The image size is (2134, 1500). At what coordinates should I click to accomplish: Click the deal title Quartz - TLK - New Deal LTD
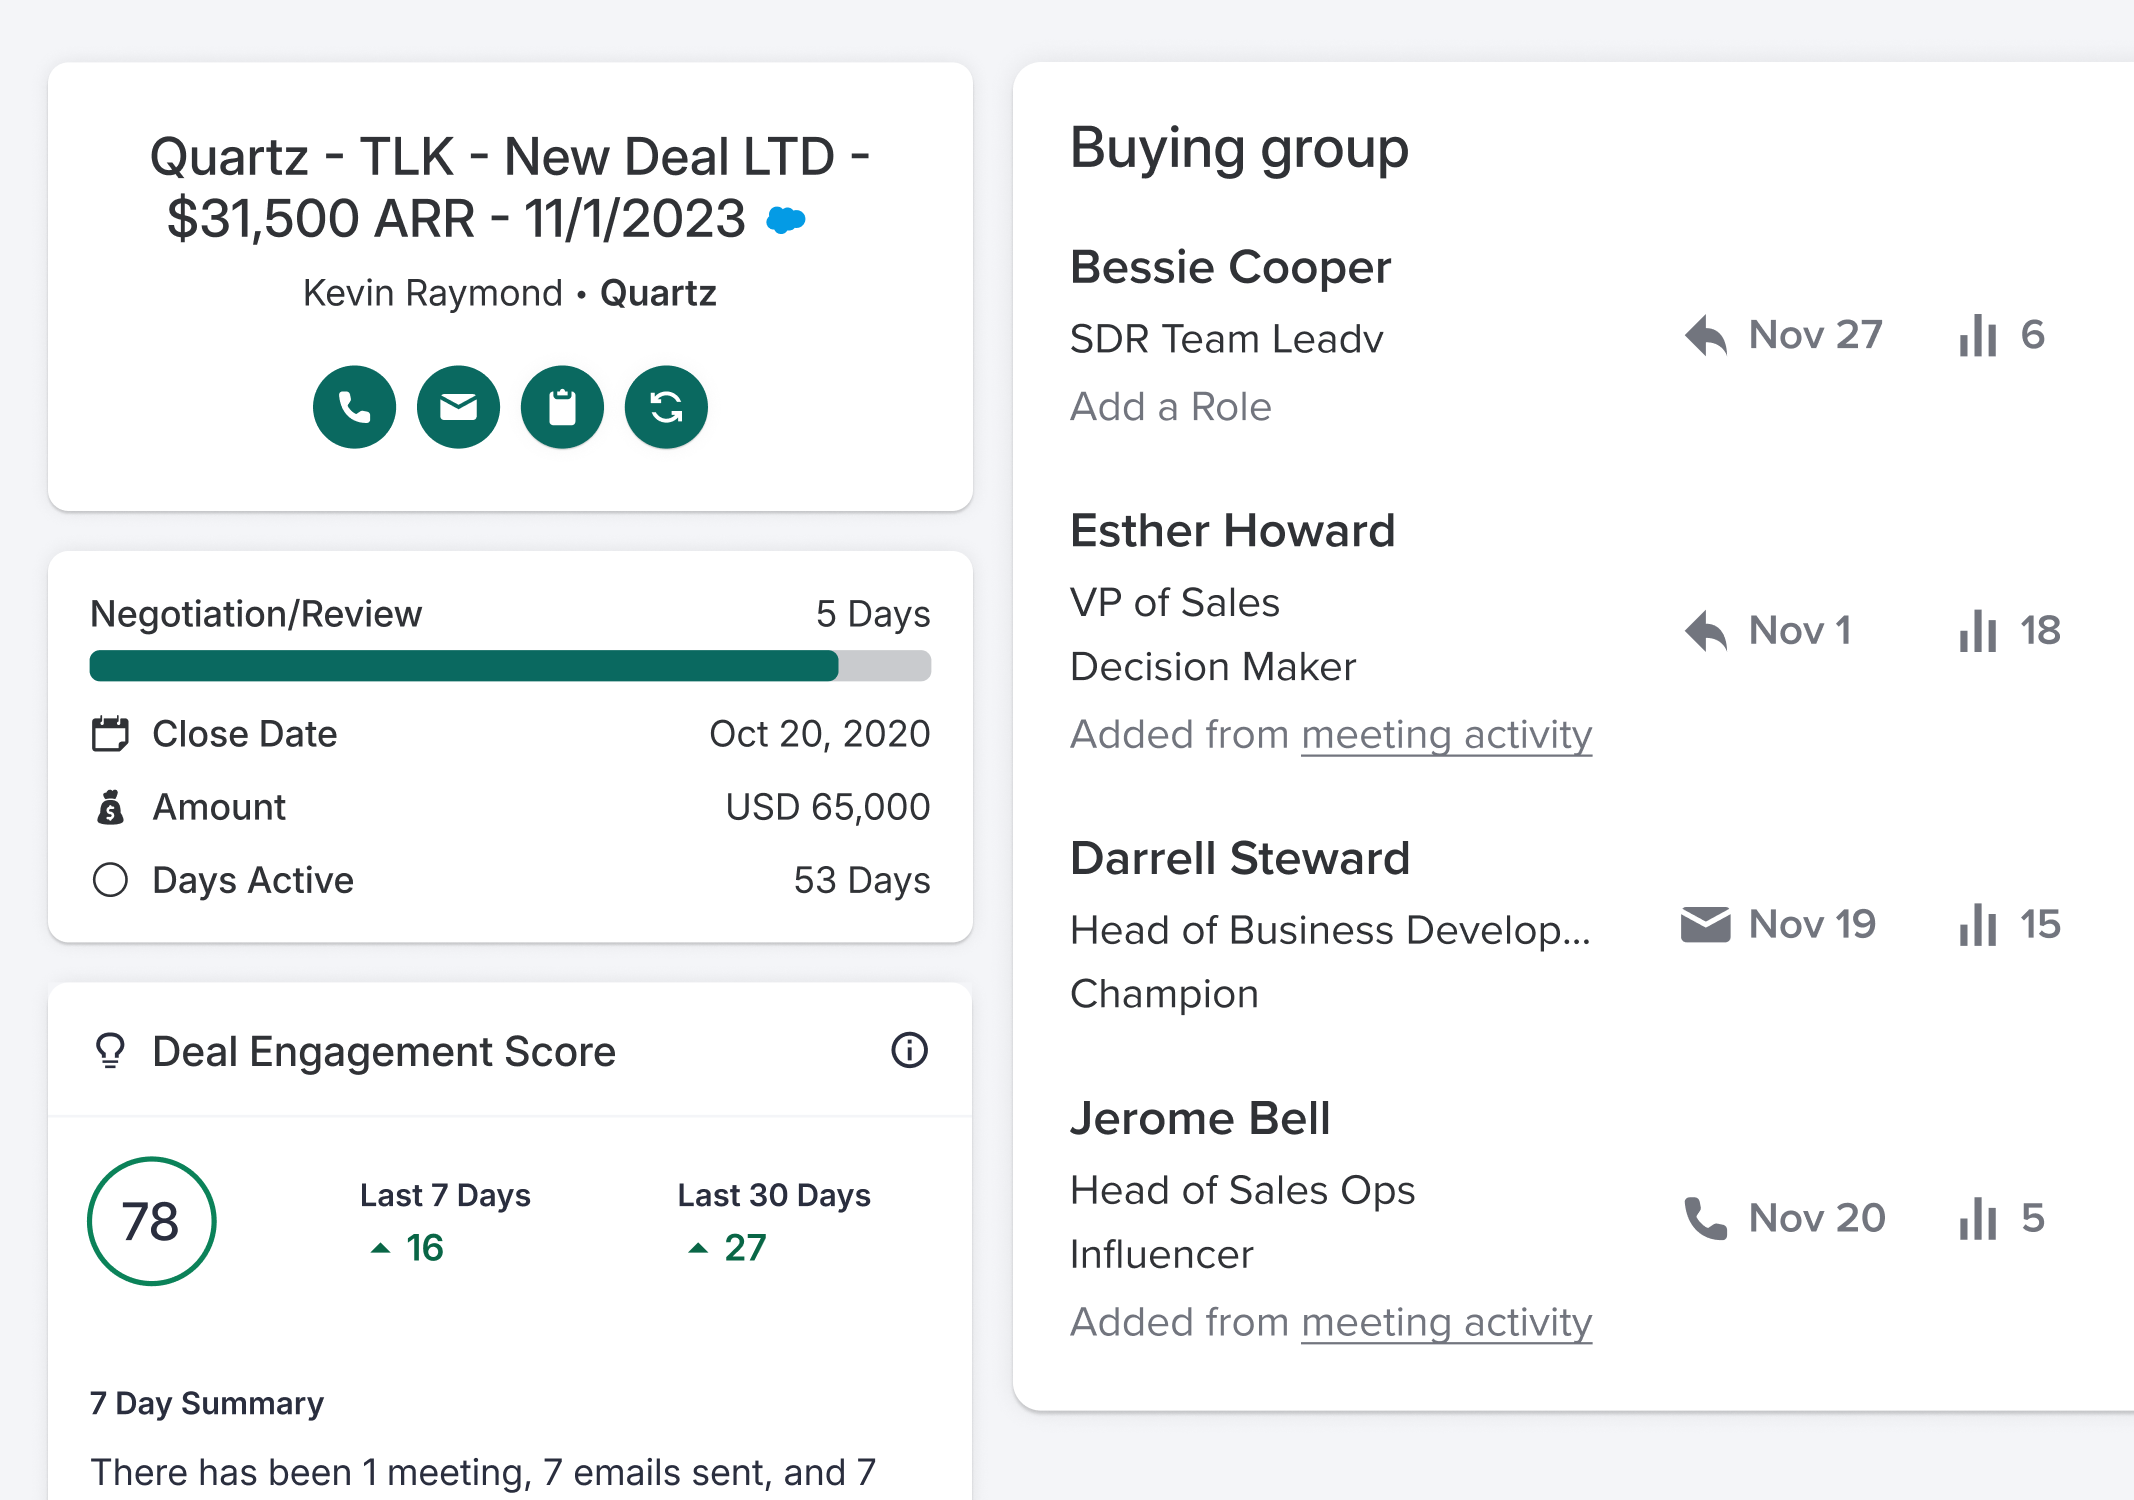click(510, 187)
